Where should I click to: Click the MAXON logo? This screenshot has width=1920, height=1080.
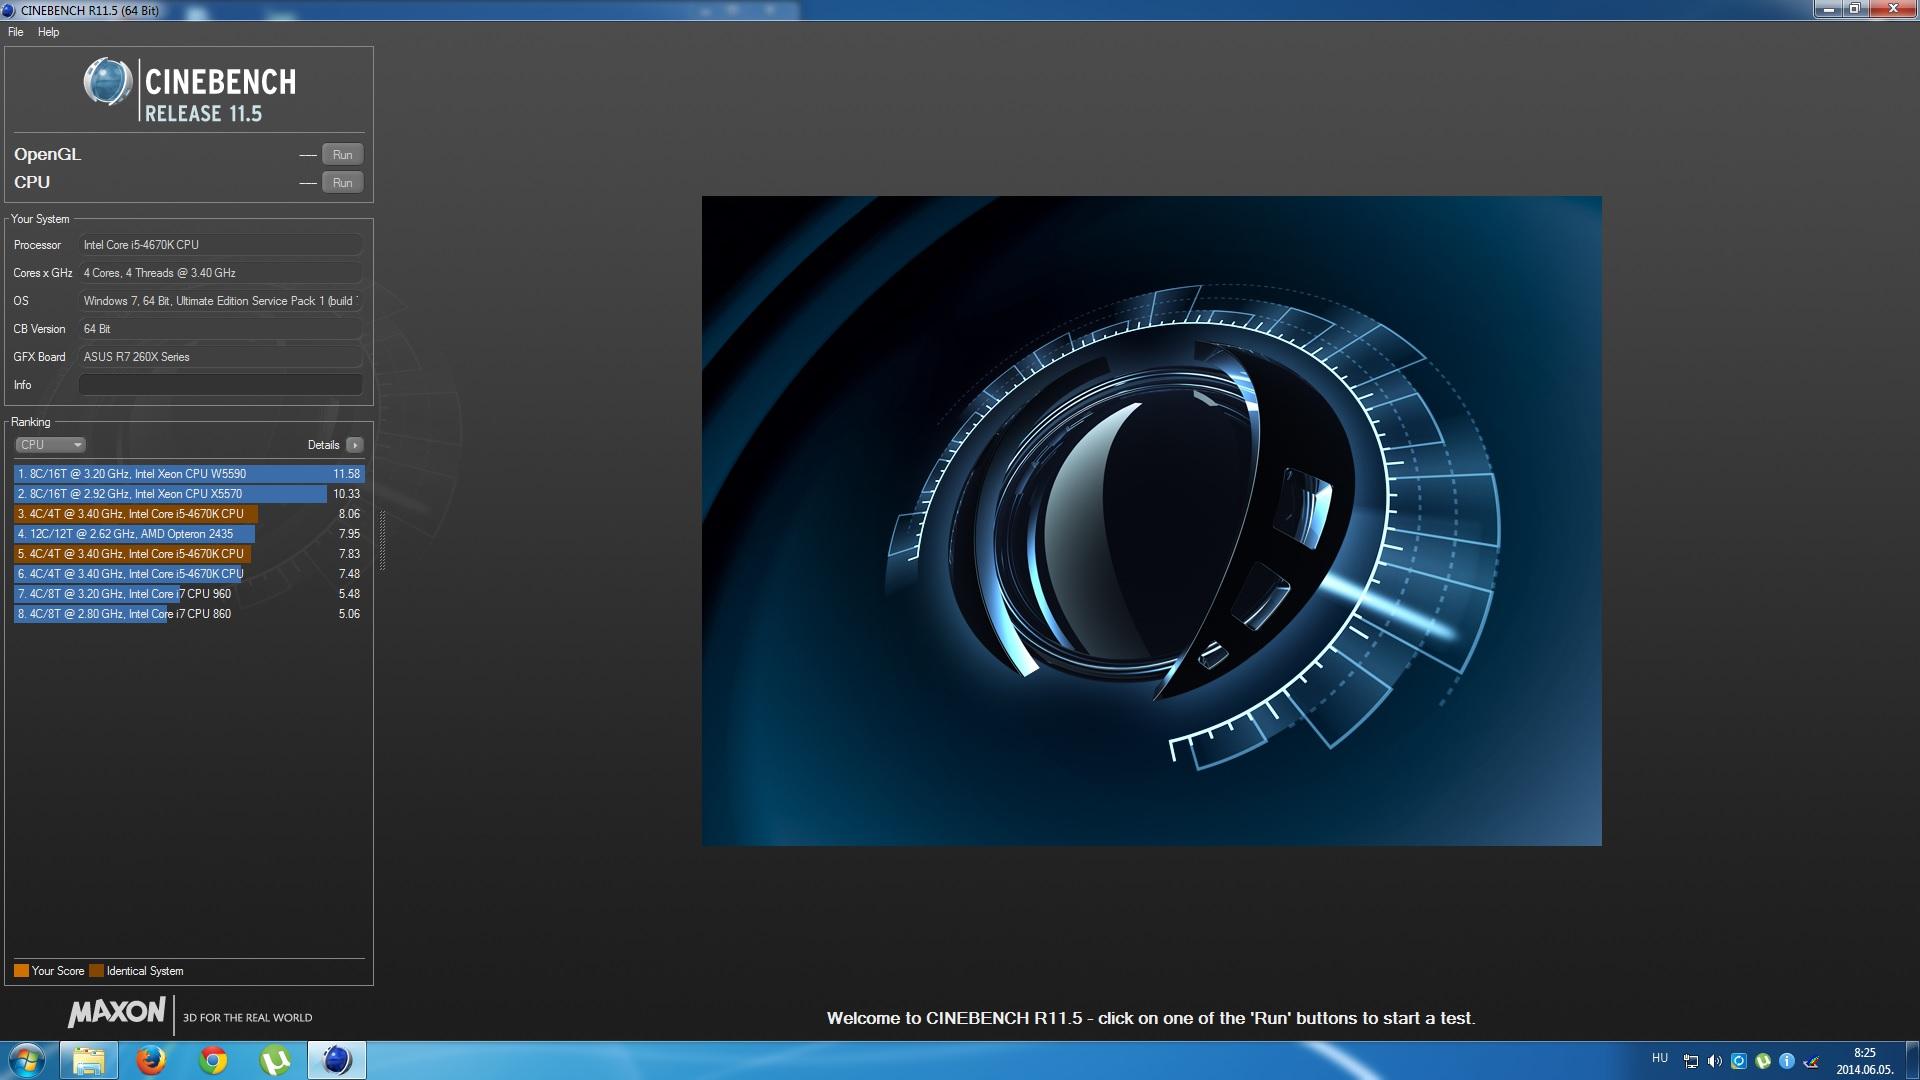pos(117,1013)
